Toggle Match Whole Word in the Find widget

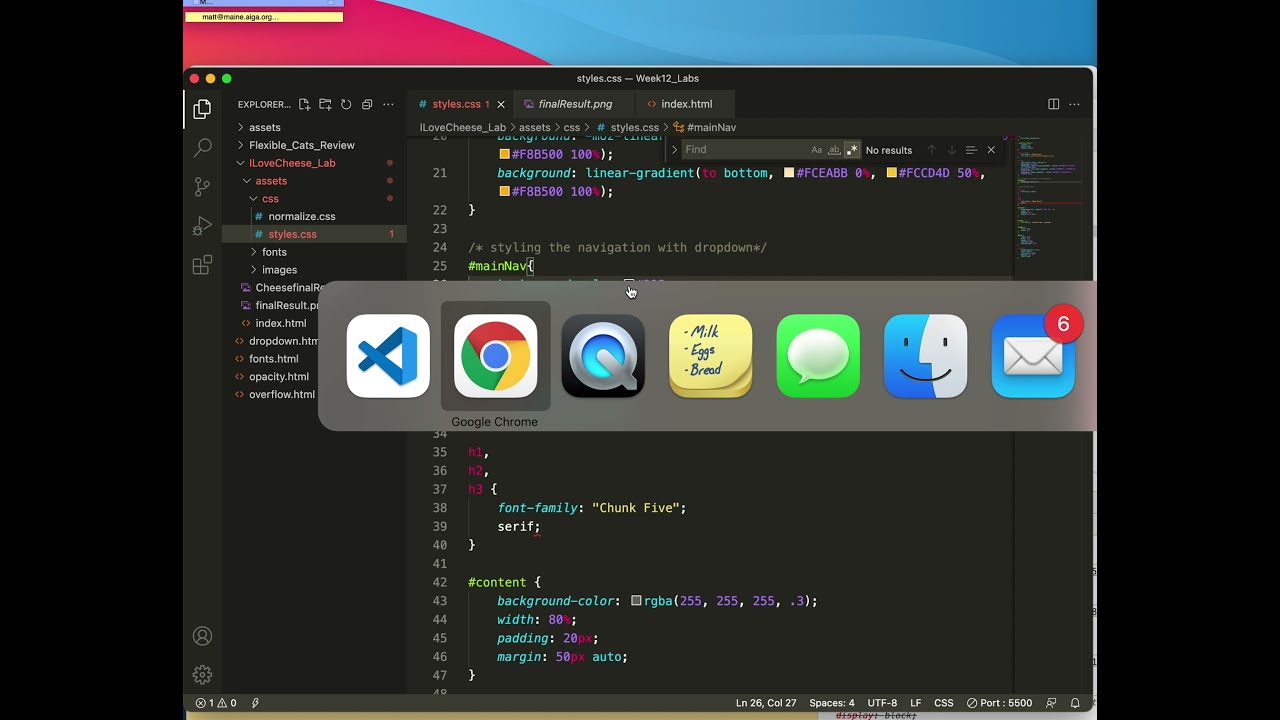point(834,150)
